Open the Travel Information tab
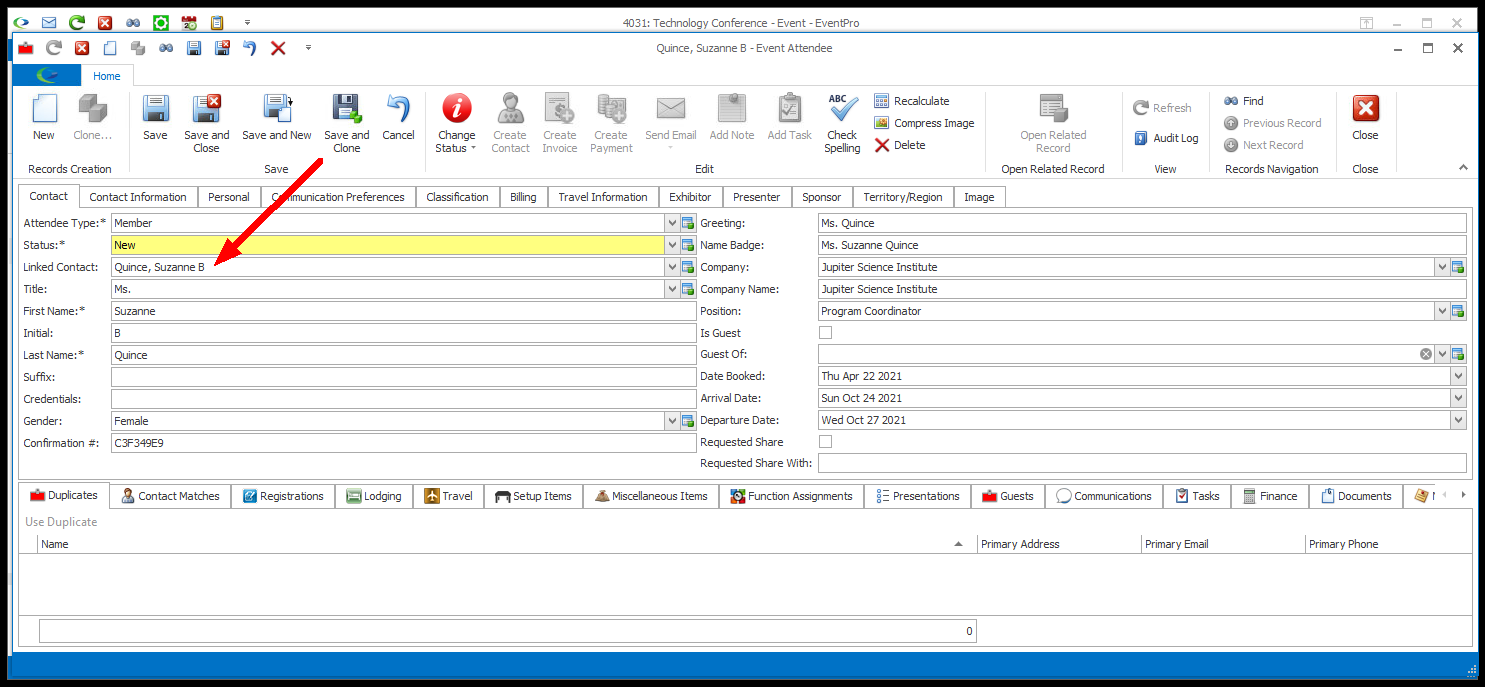1485x687 pixels. point(603,197)
